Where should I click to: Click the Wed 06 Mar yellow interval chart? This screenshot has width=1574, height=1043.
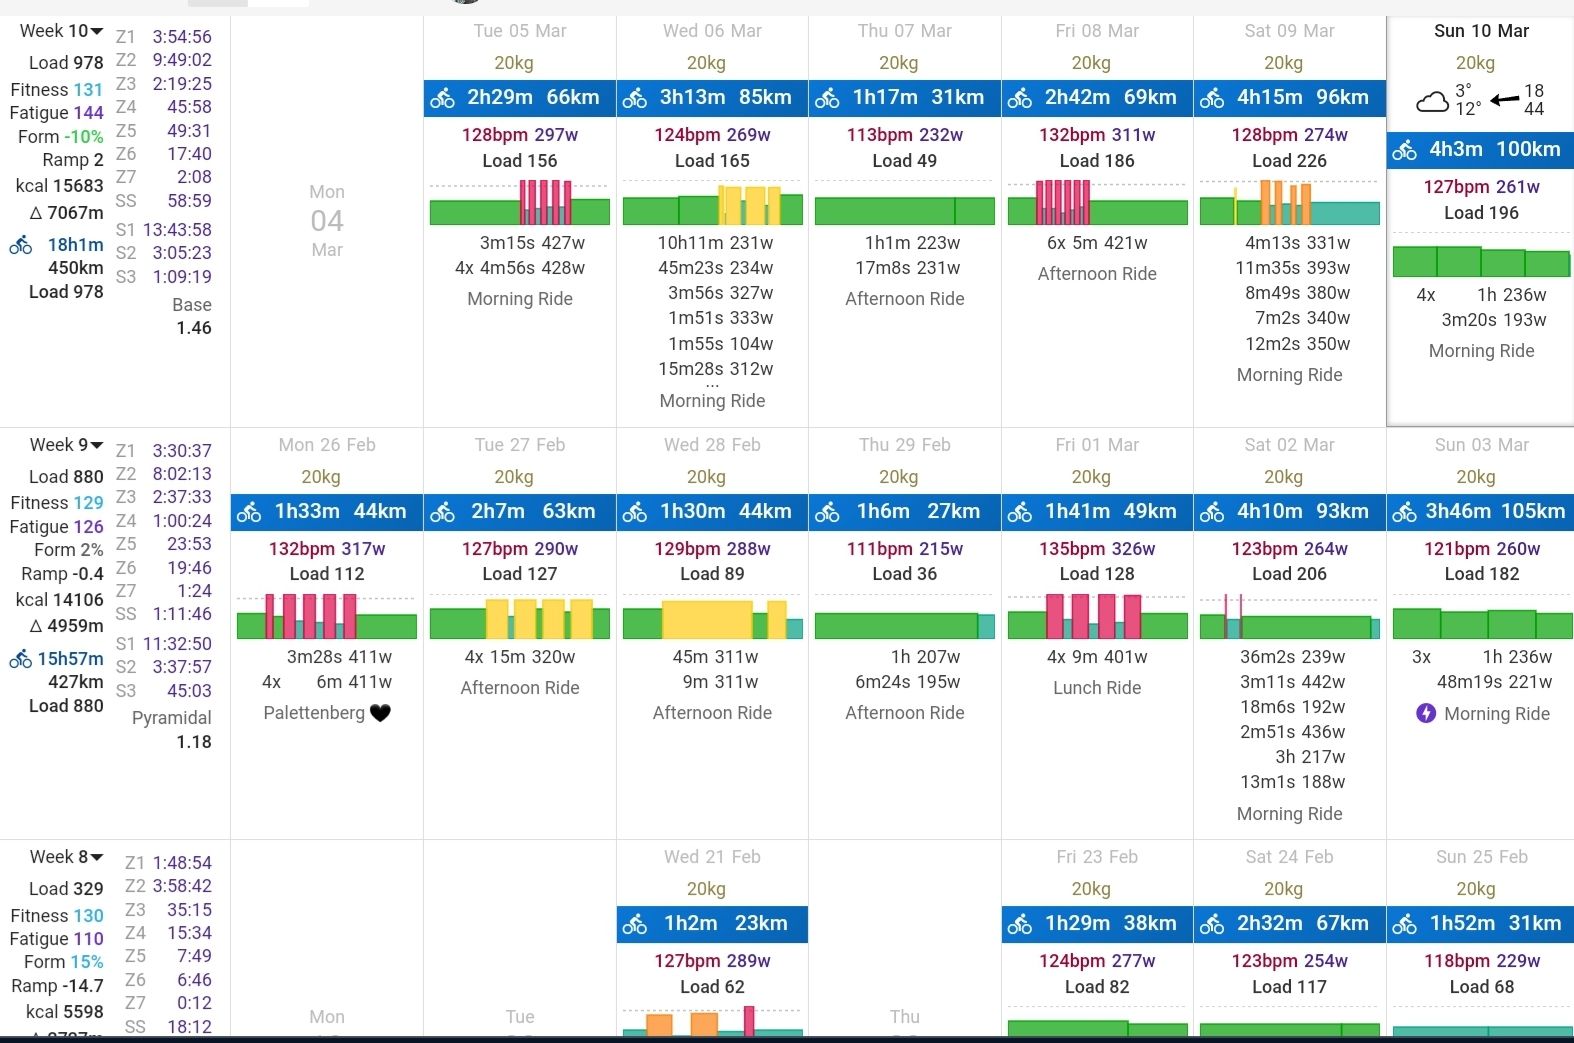712,203
